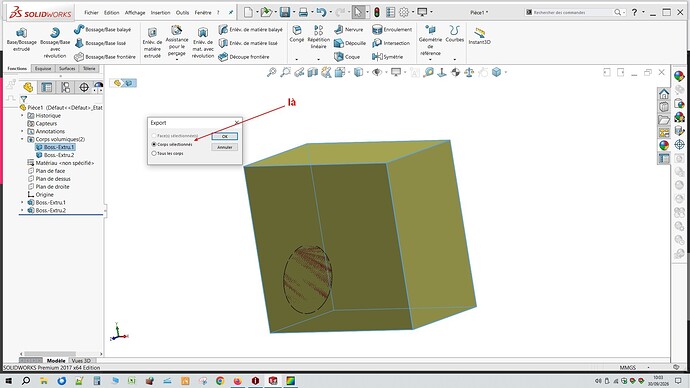Open the Courbes curves tool
The width and height of the screenshot is (690, 388).
pyautogui.click(x=455, y=34)
